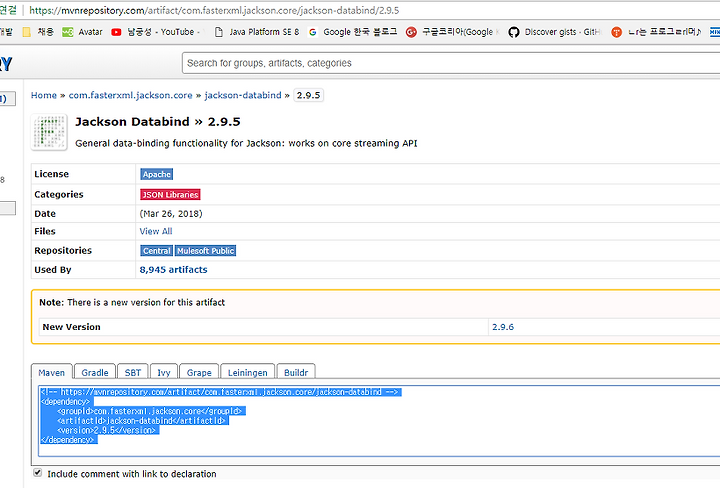
Task: Click the Mulesoft Public repository tag
Action: click(205, 251)
